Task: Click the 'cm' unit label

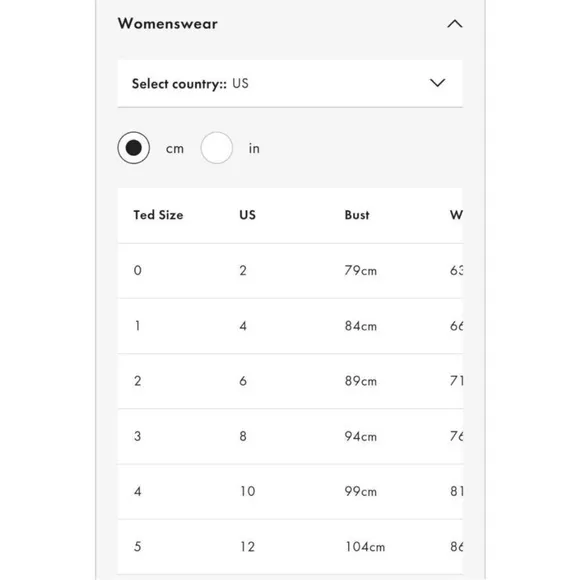Action: click(x=175, y=149)
